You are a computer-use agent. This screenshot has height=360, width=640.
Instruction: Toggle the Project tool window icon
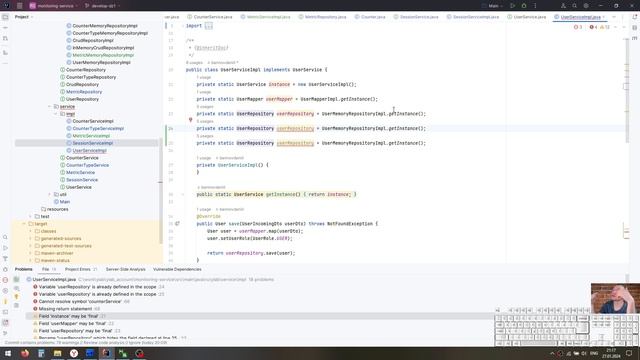click(5, 17)
